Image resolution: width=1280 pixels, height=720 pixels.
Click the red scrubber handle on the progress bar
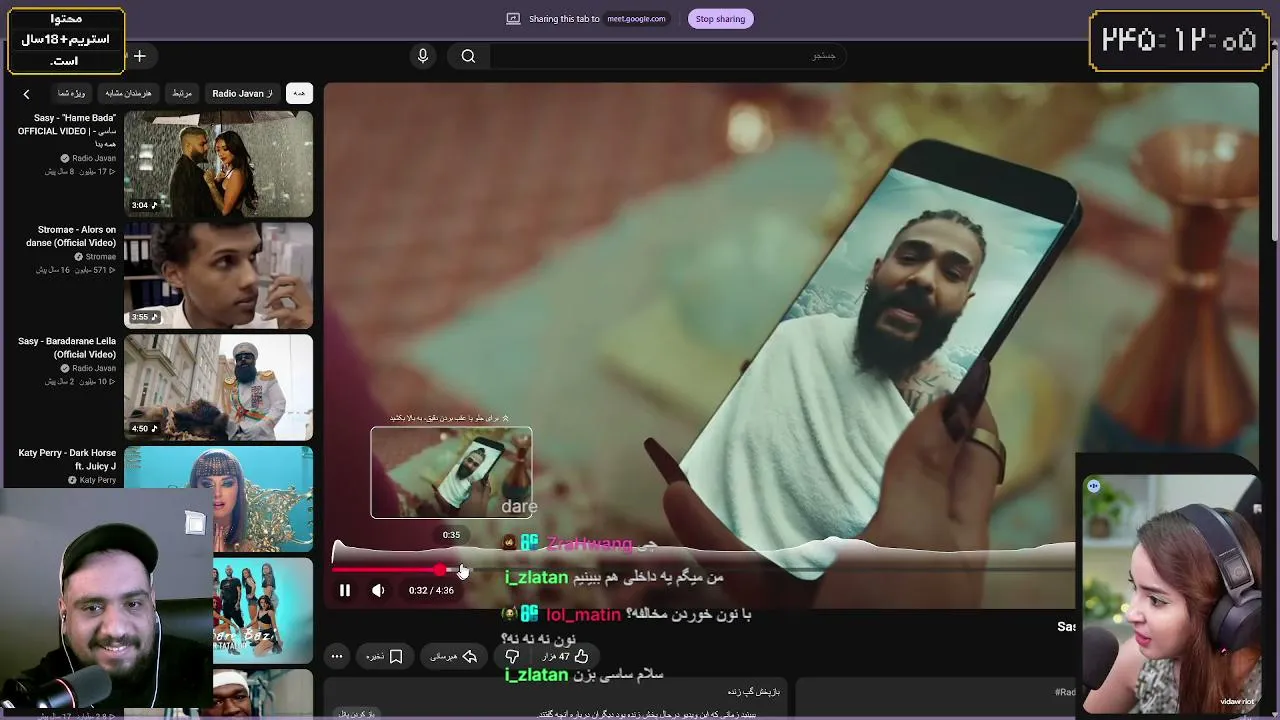point(440,570)
